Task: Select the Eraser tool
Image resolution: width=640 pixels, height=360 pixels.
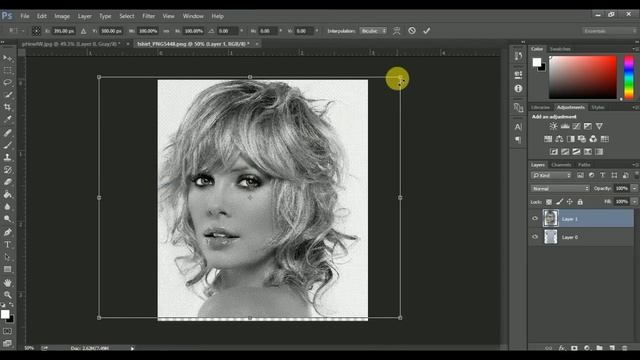Action: (x=7, y=182)
